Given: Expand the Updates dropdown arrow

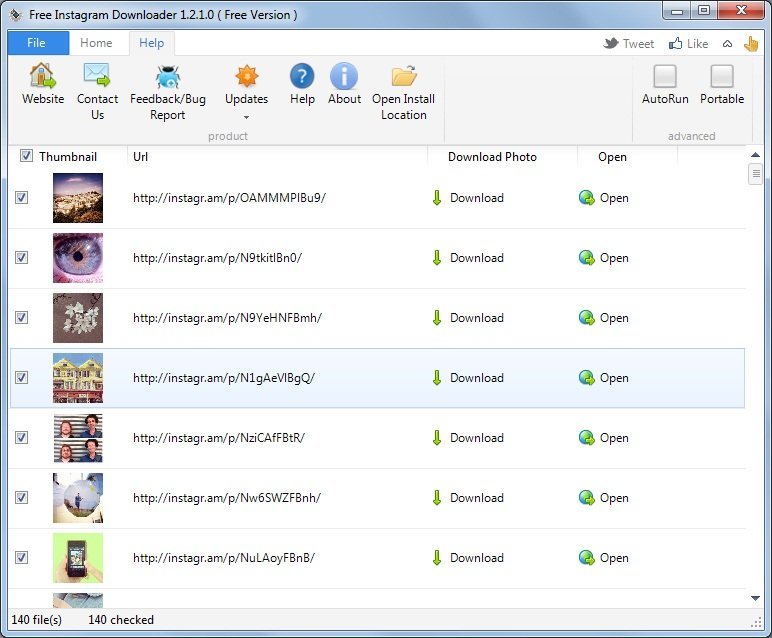Looking at the screenshot, I should coord(246,117).
